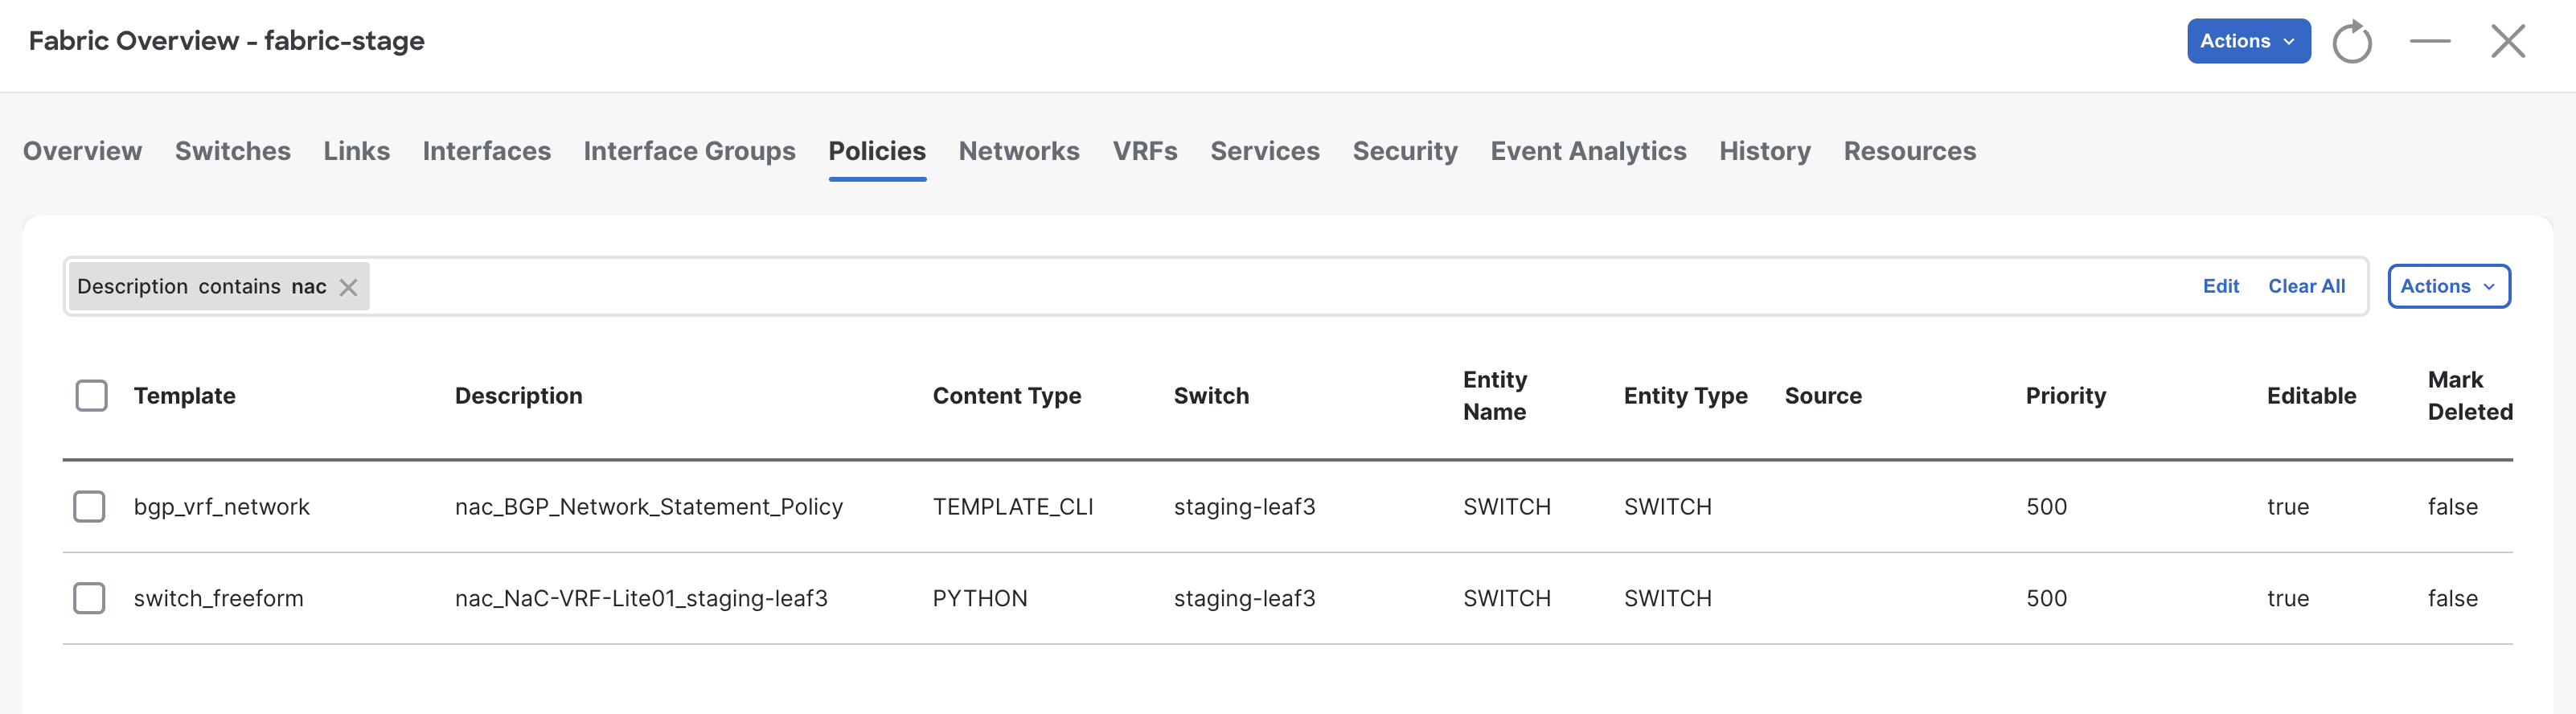Minimize the Fabric Overview panel
The width and height of the screenshot is (2576, 714).
(x=2430, y=41)
